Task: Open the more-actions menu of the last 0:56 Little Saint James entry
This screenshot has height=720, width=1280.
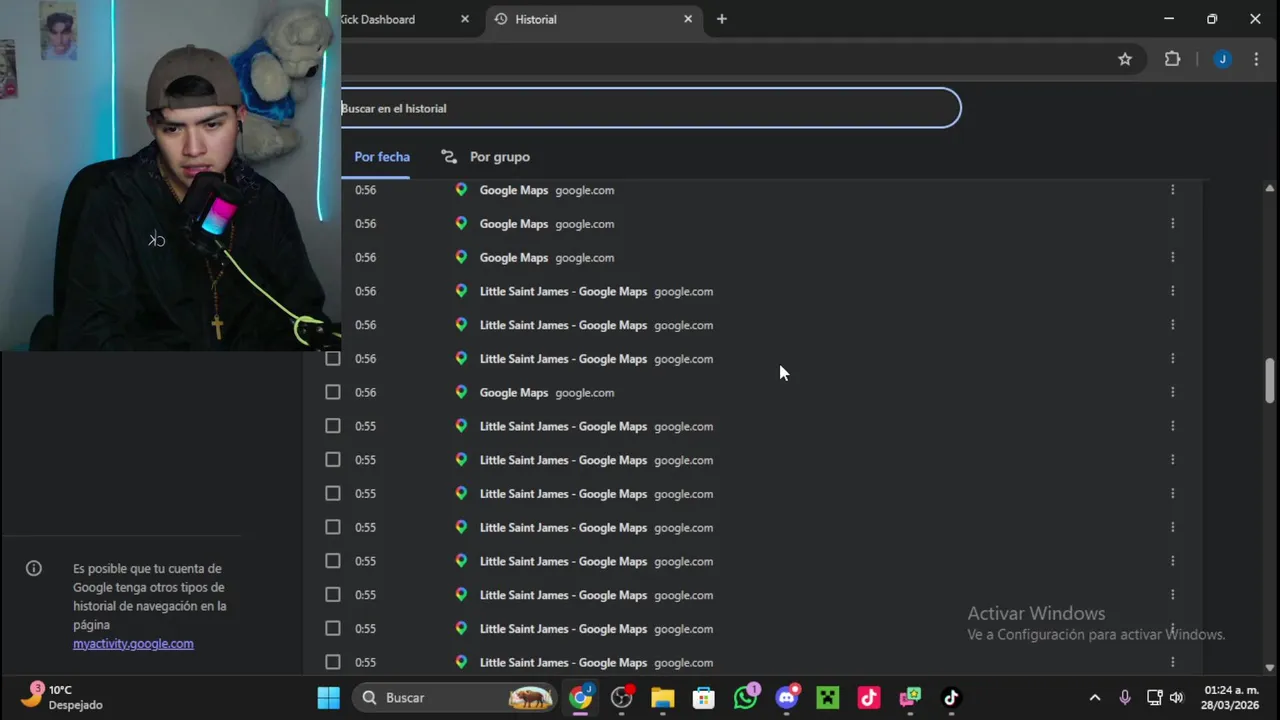Action: coord(1172,358)
